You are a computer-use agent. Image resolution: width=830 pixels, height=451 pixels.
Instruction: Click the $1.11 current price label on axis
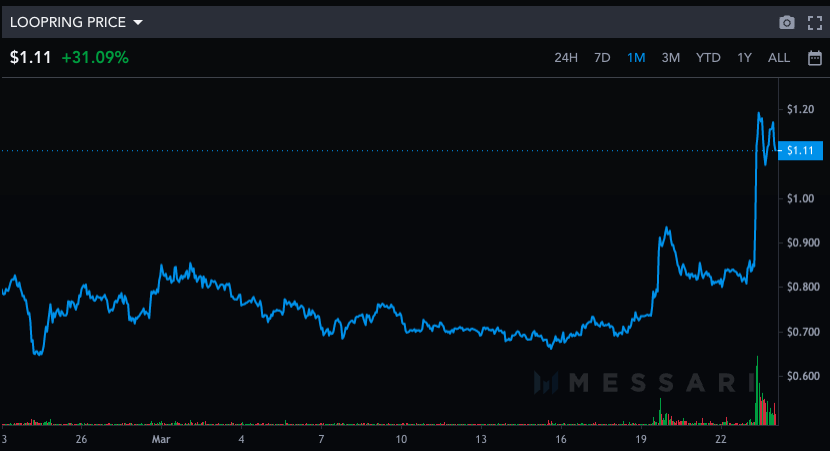800,150
